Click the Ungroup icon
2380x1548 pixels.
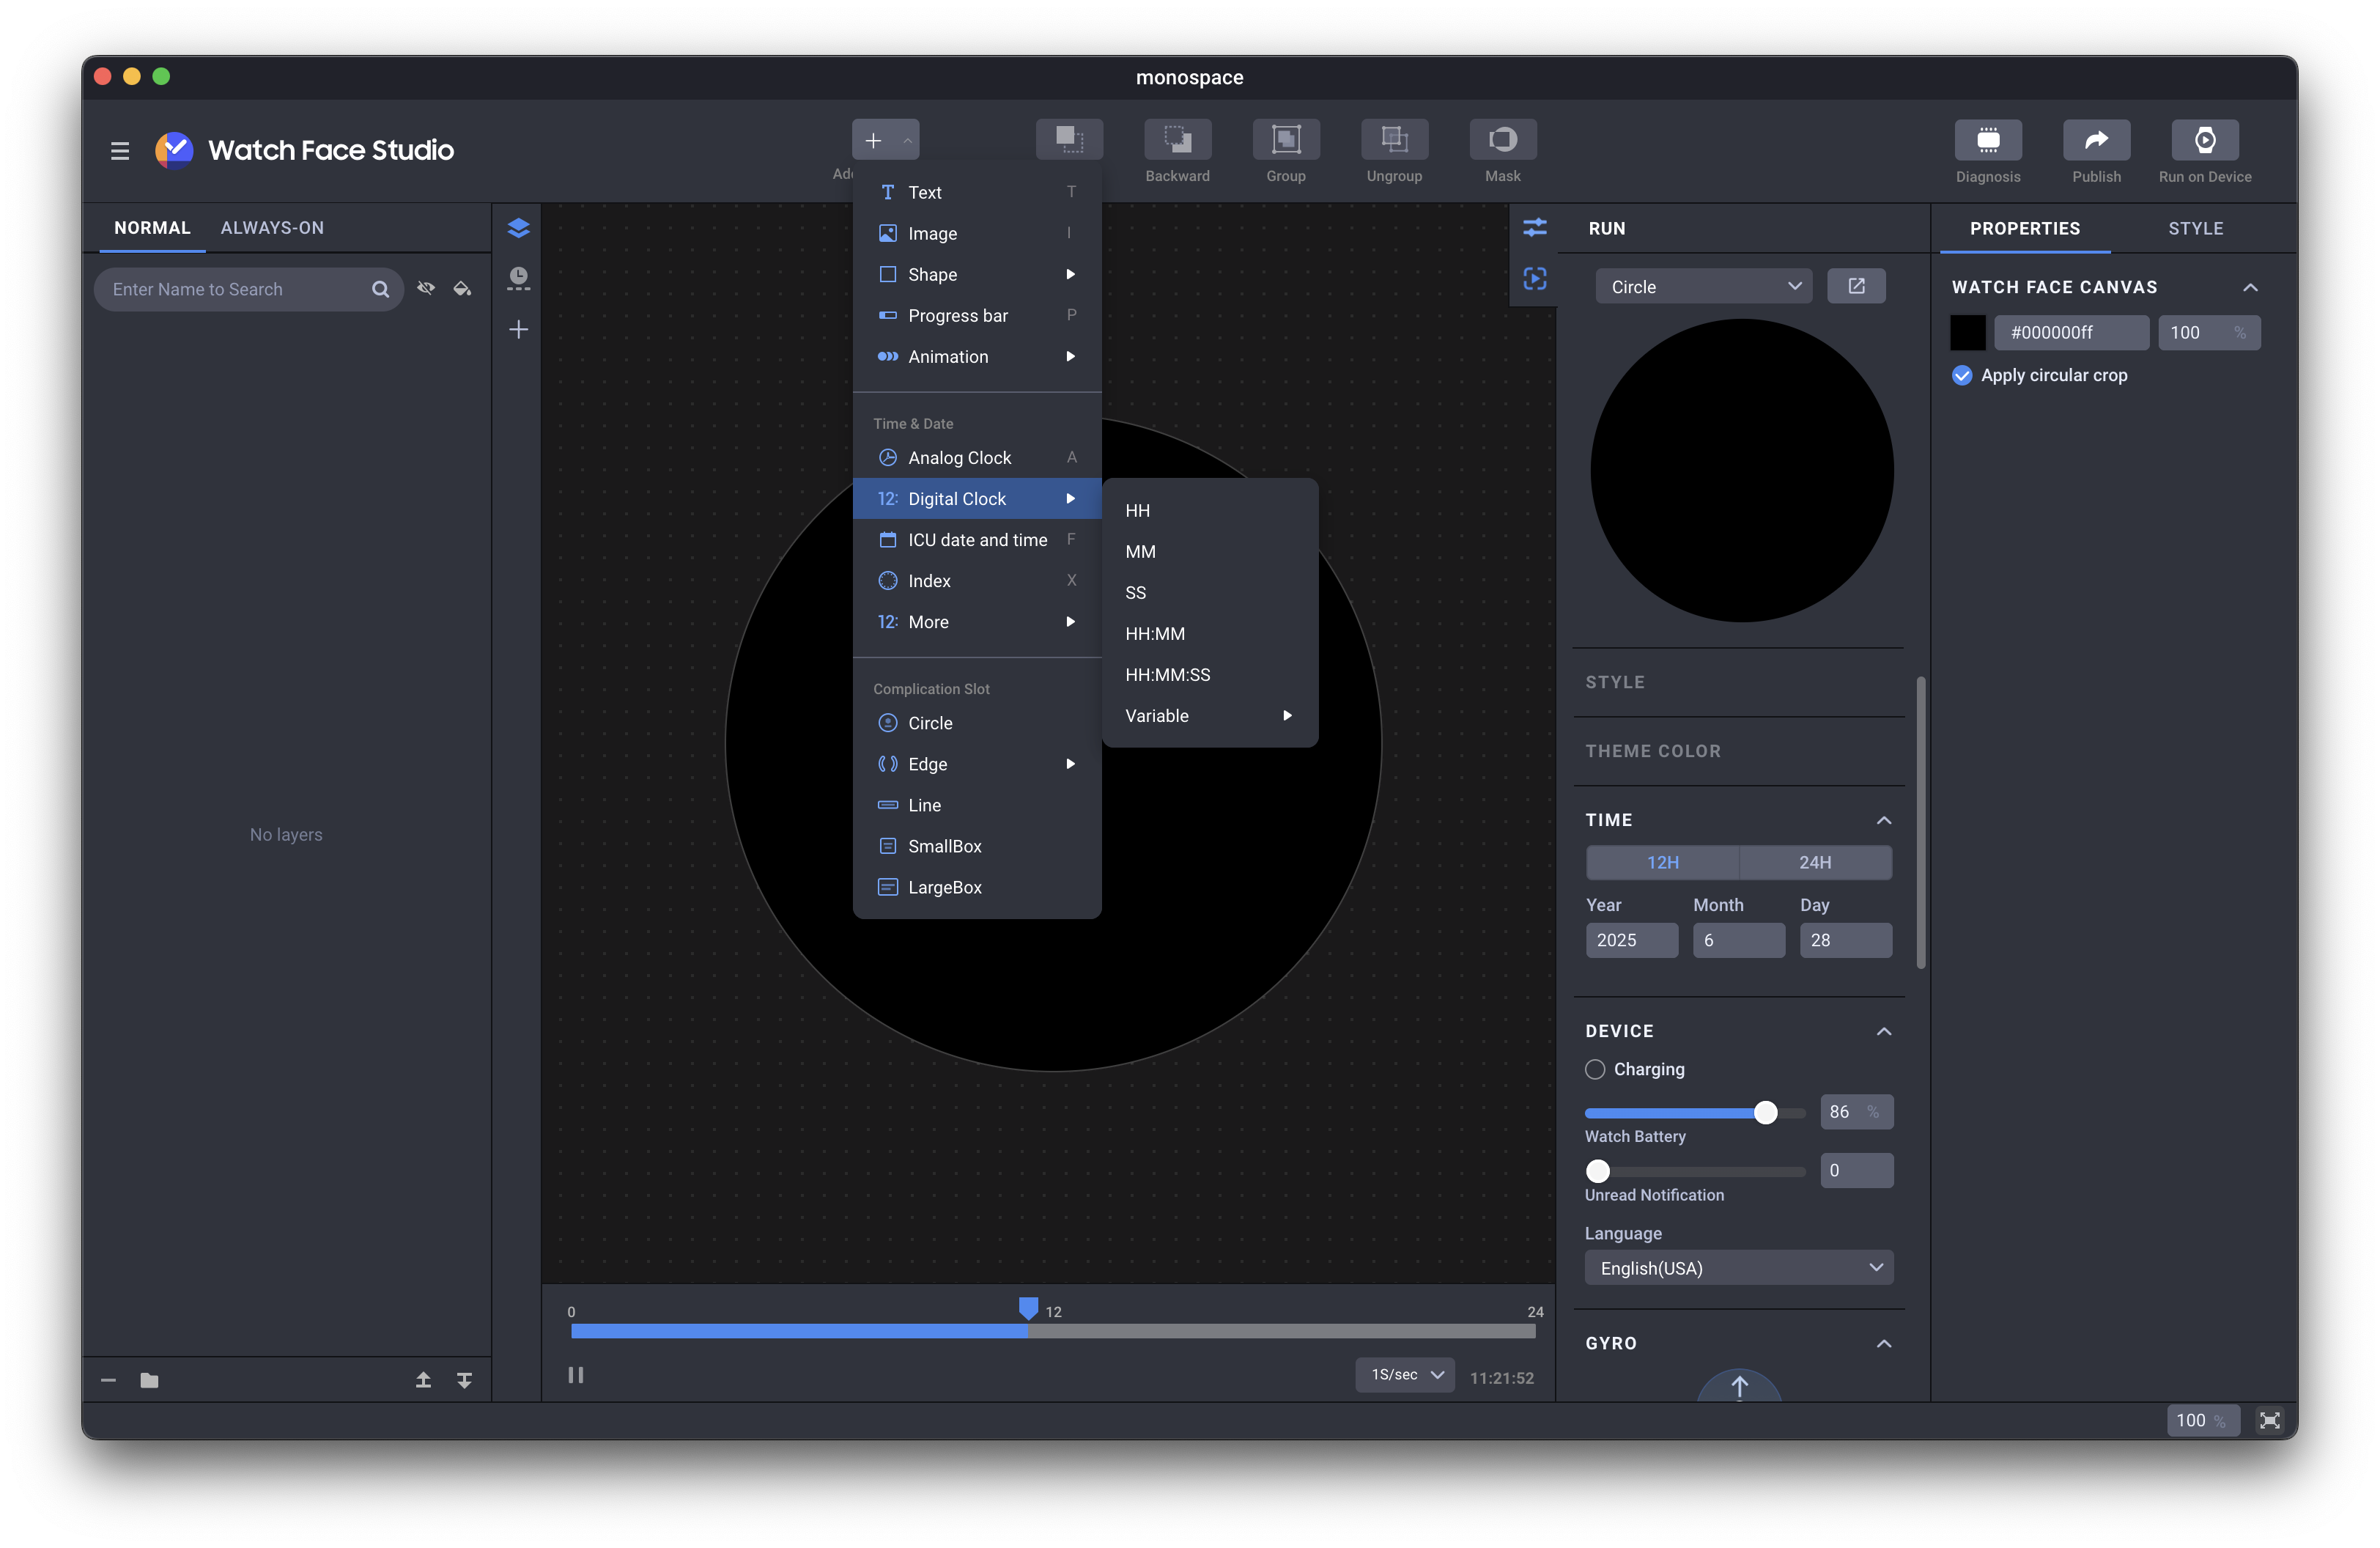click(x=1394, y=140)
